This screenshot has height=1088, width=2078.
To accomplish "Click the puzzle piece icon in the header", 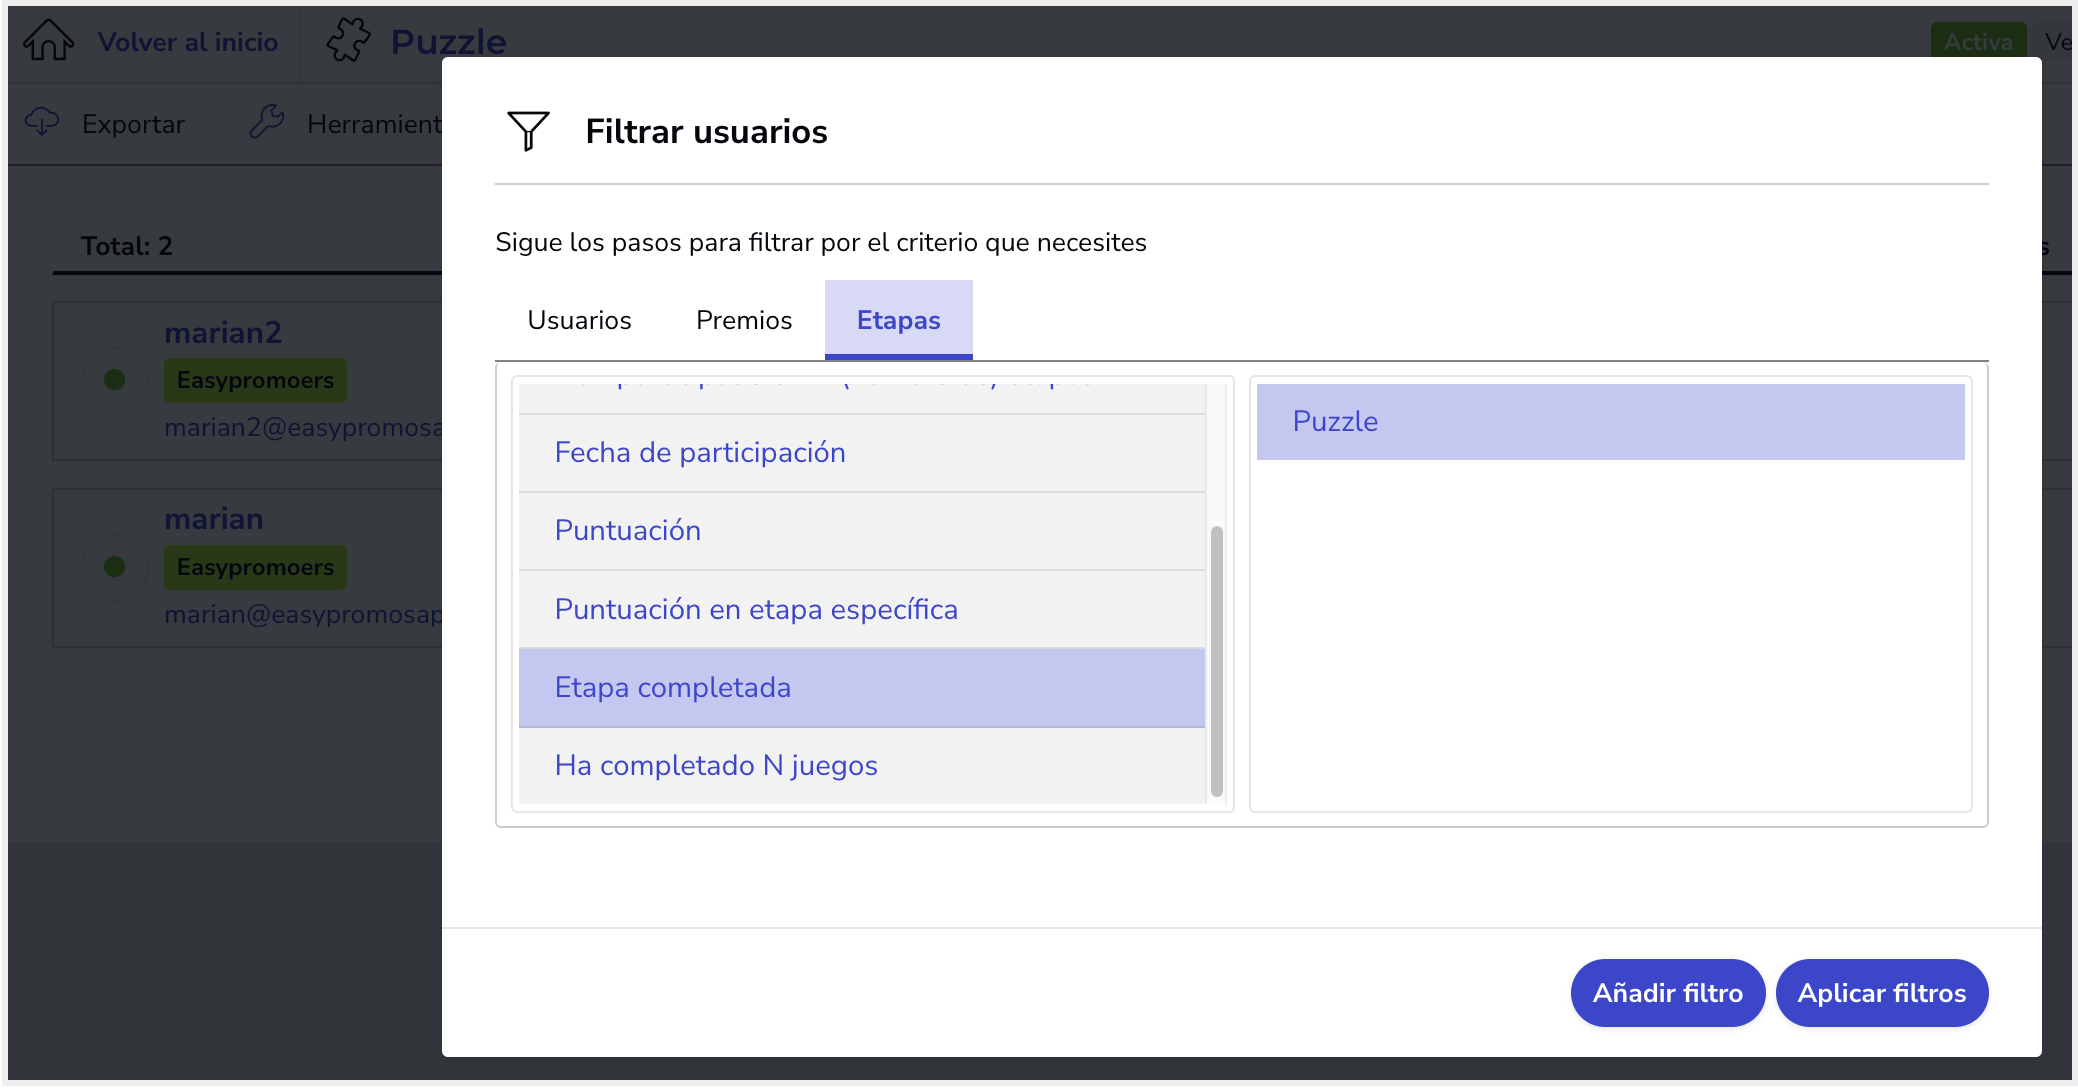I will point(348,40).
